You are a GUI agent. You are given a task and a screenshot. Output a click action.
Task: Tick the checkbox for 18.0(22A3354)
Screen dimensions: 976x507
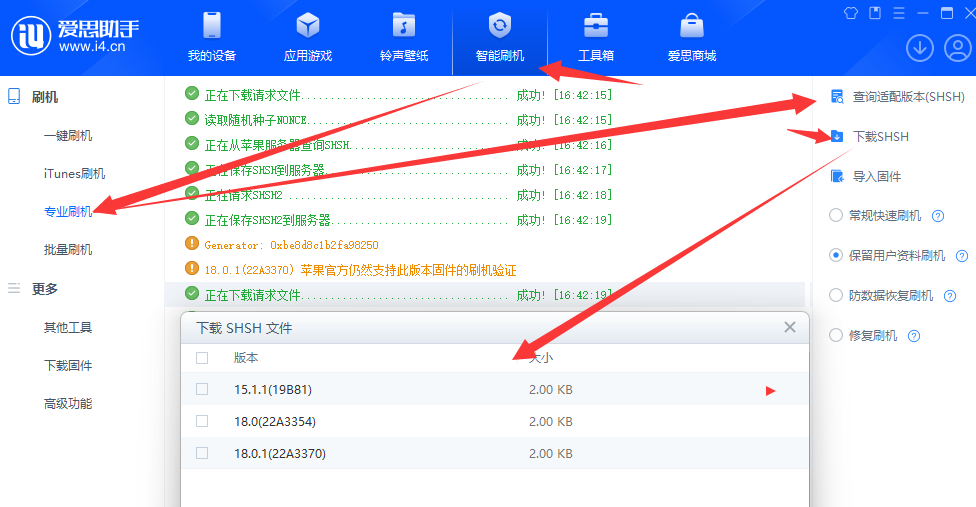pos(202,421)
